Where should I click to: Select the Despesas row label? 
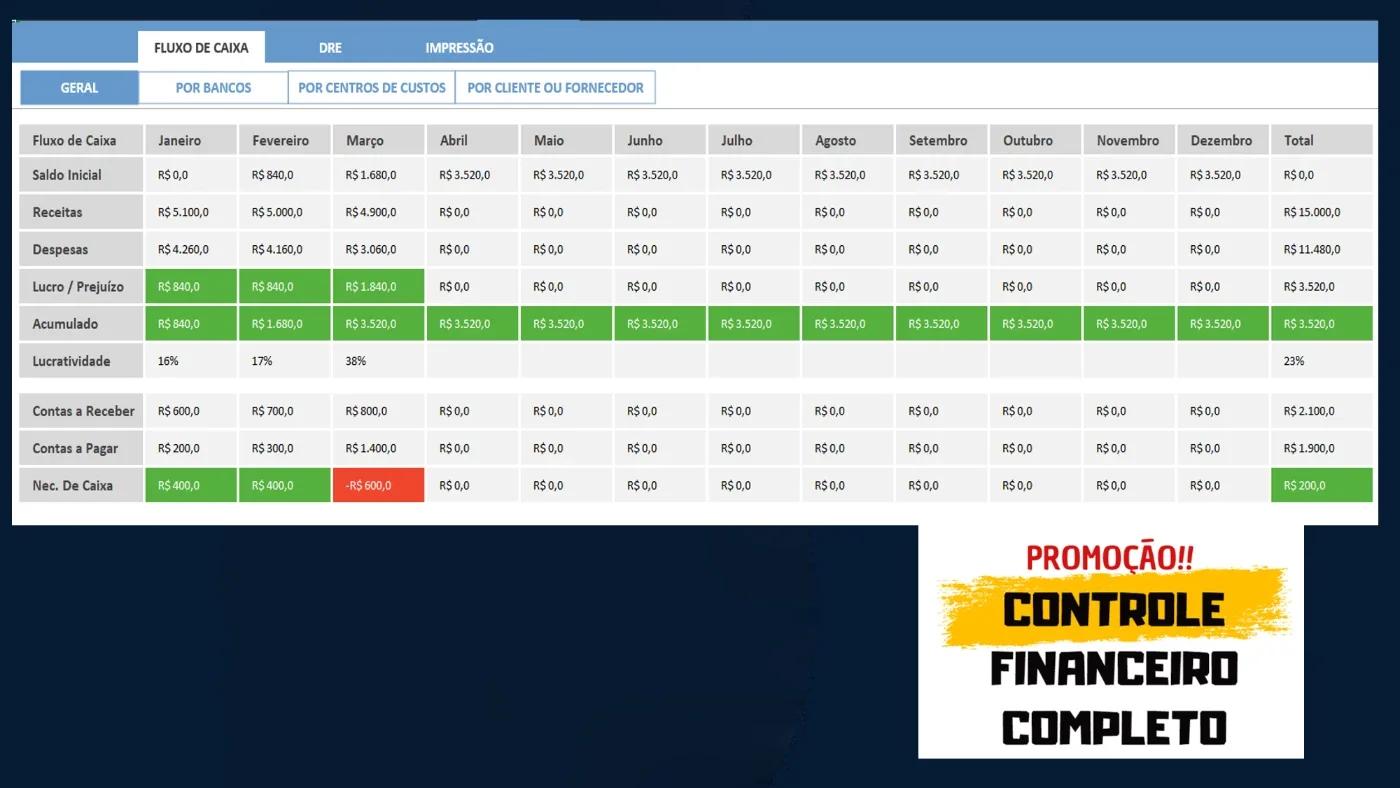[x=81, y=249]
